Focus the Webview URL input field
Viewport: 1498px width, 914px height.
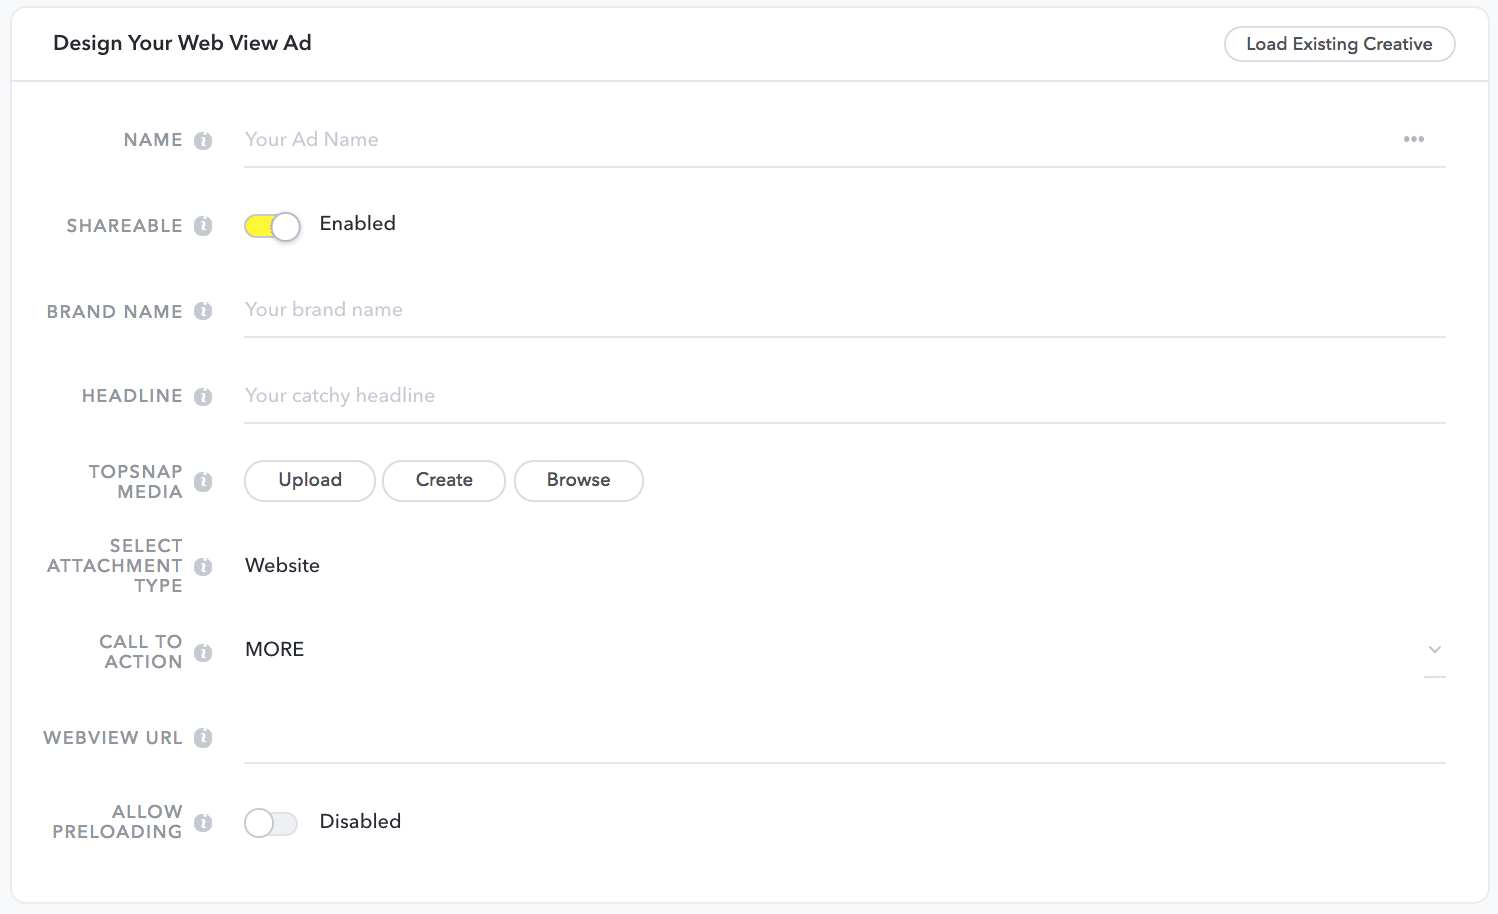tap(845, 738)
